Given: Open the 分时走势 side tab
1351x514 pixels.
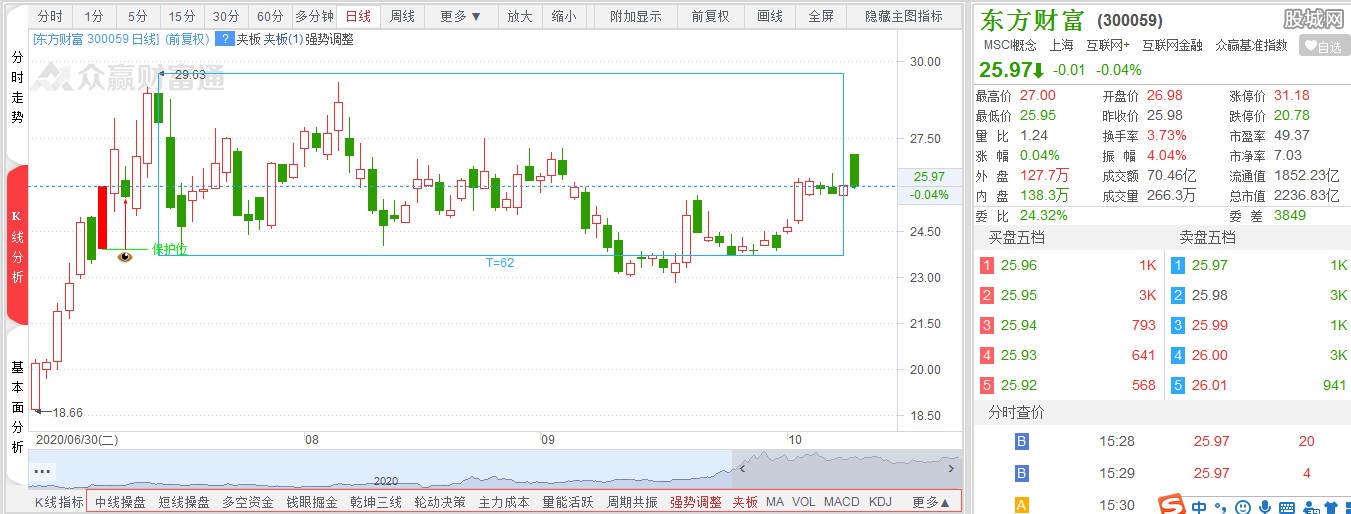Looking at the screenshot, I should 17,89.
